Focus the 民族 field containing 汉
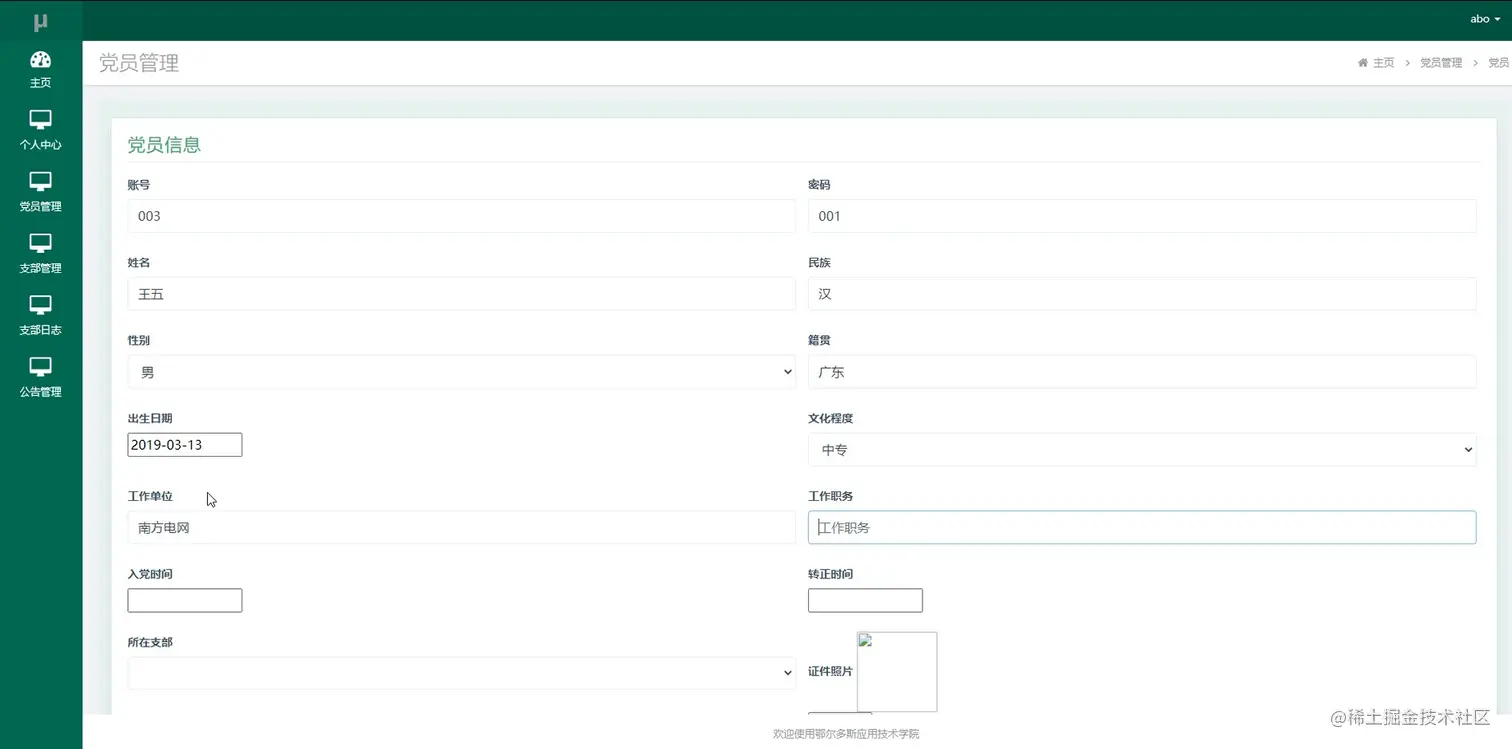Viewport: 1512px width, 749px height. pos(1142,294)
